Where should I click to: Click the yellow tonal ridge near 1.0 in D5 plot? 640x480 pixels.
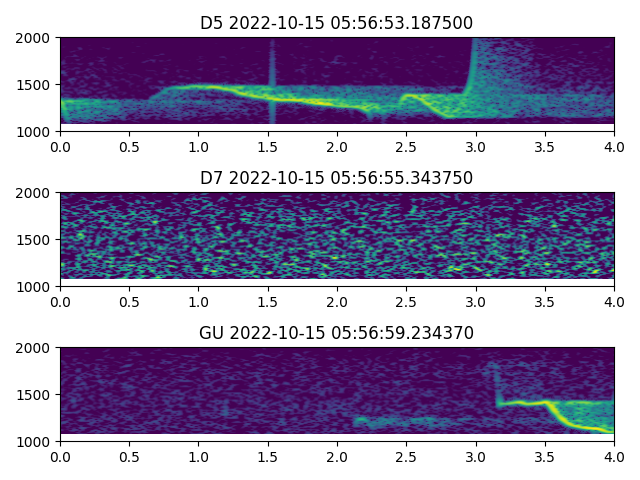pos(200,87)
